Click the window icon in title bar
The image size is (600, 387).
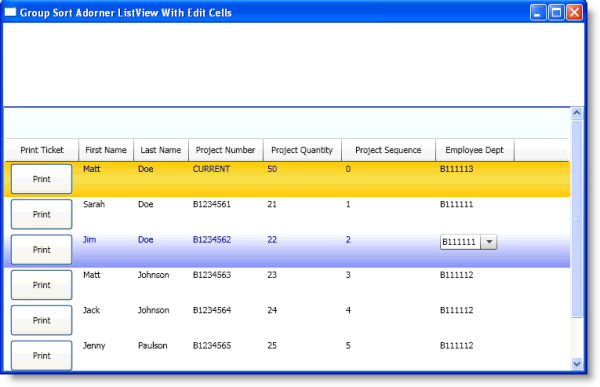(10, 12)
